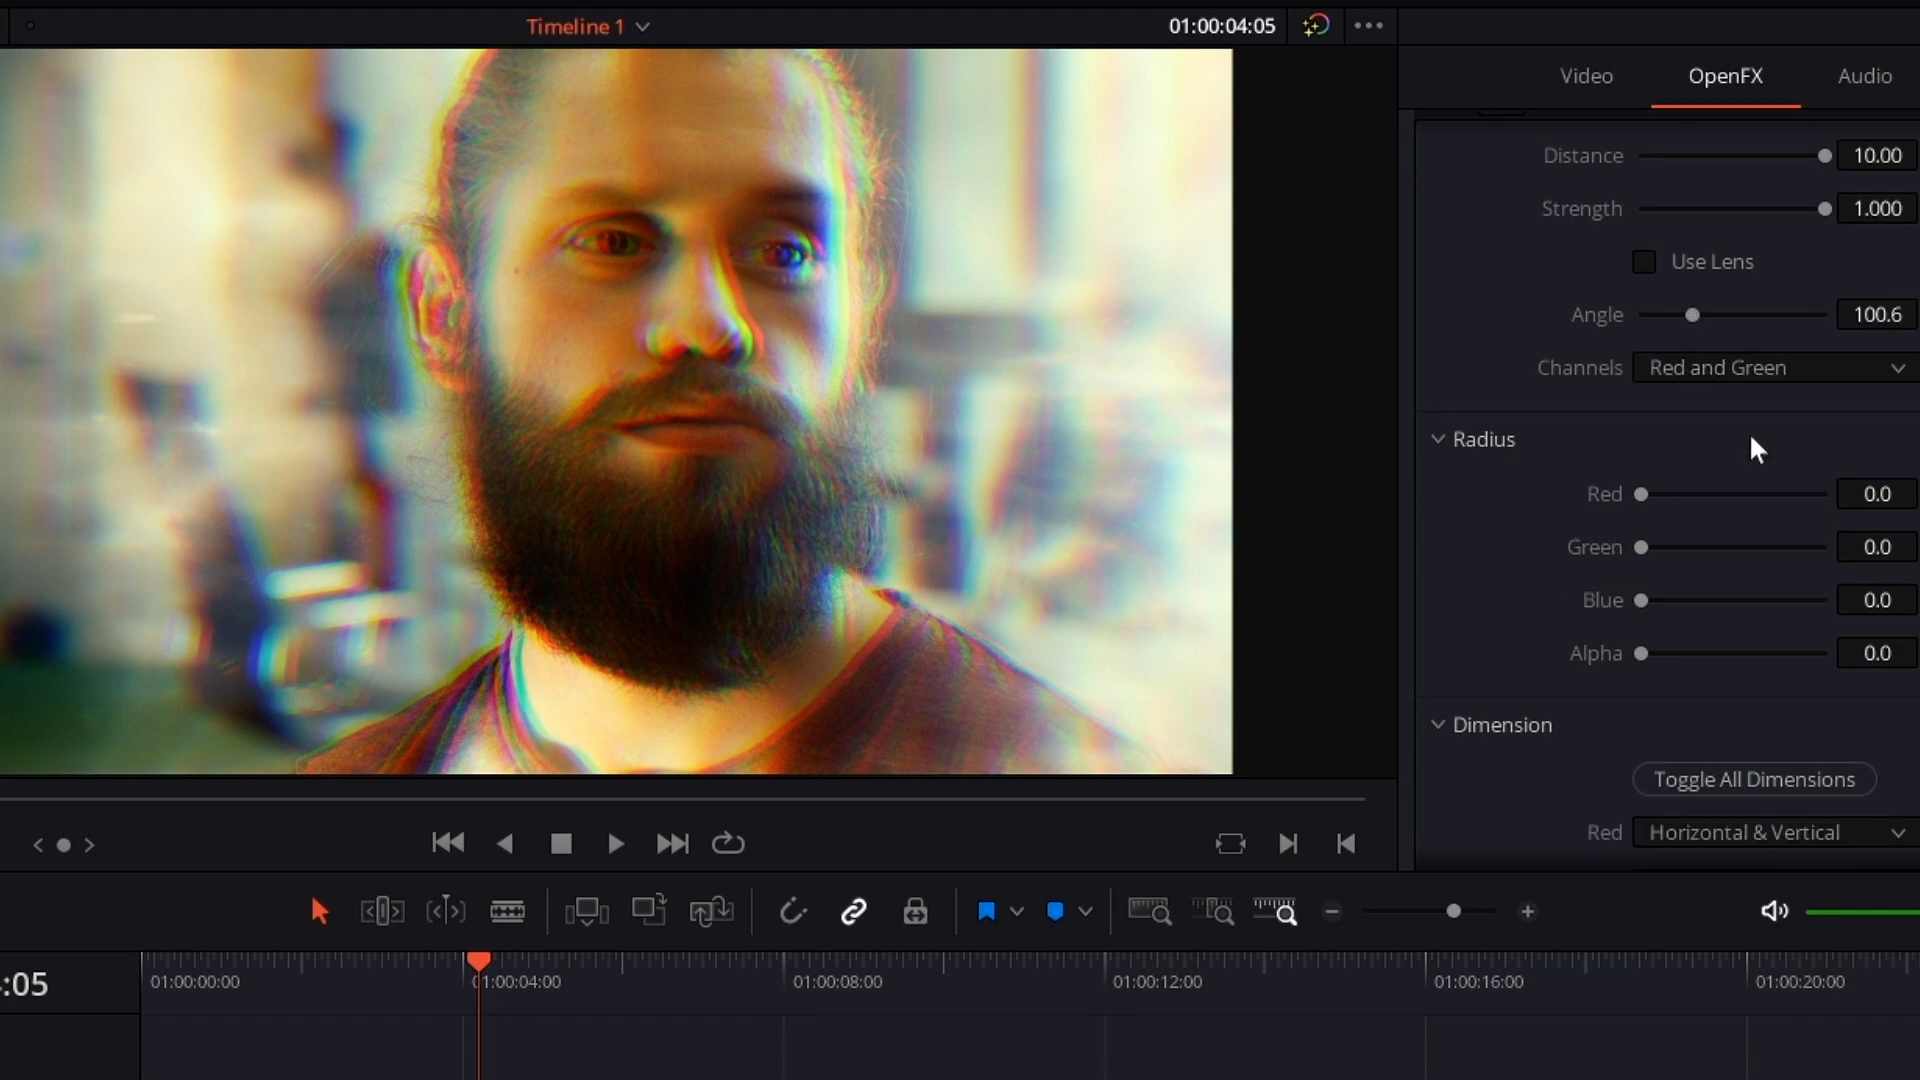Screen dimensions: 1920x1080
Task: Enable the Use Lens checkbox
Action: pyautogui.click(x=1644, y=261)
